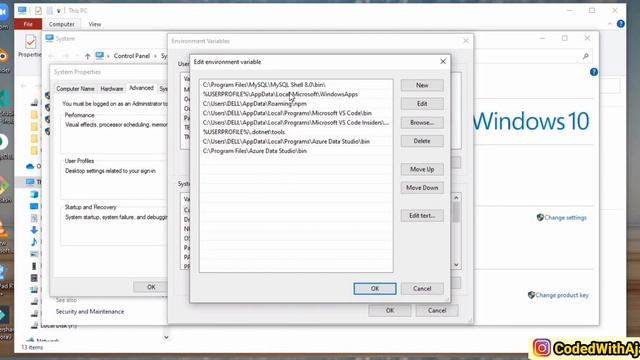Click the Browse... button
The image size is (640, 360).
[x=422, y=122]
